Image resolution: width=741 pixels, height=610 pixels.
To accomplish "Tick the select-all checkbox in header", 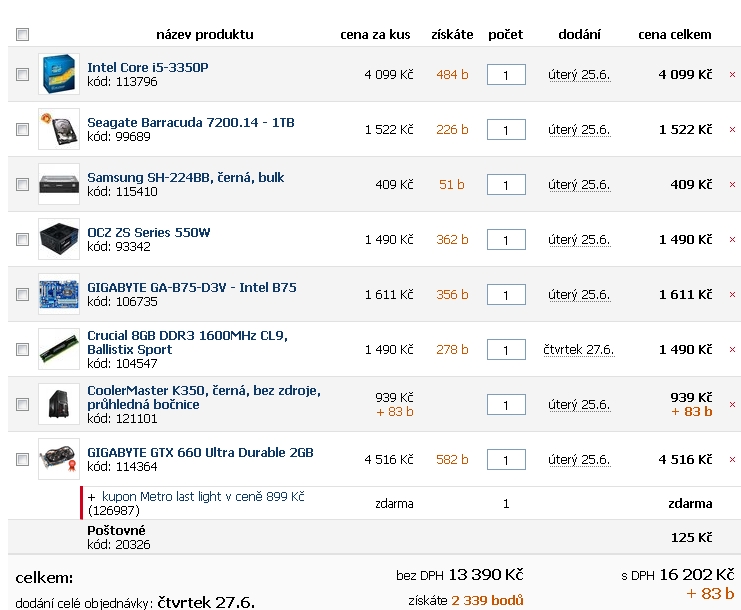I will click(x=22, y=34).
